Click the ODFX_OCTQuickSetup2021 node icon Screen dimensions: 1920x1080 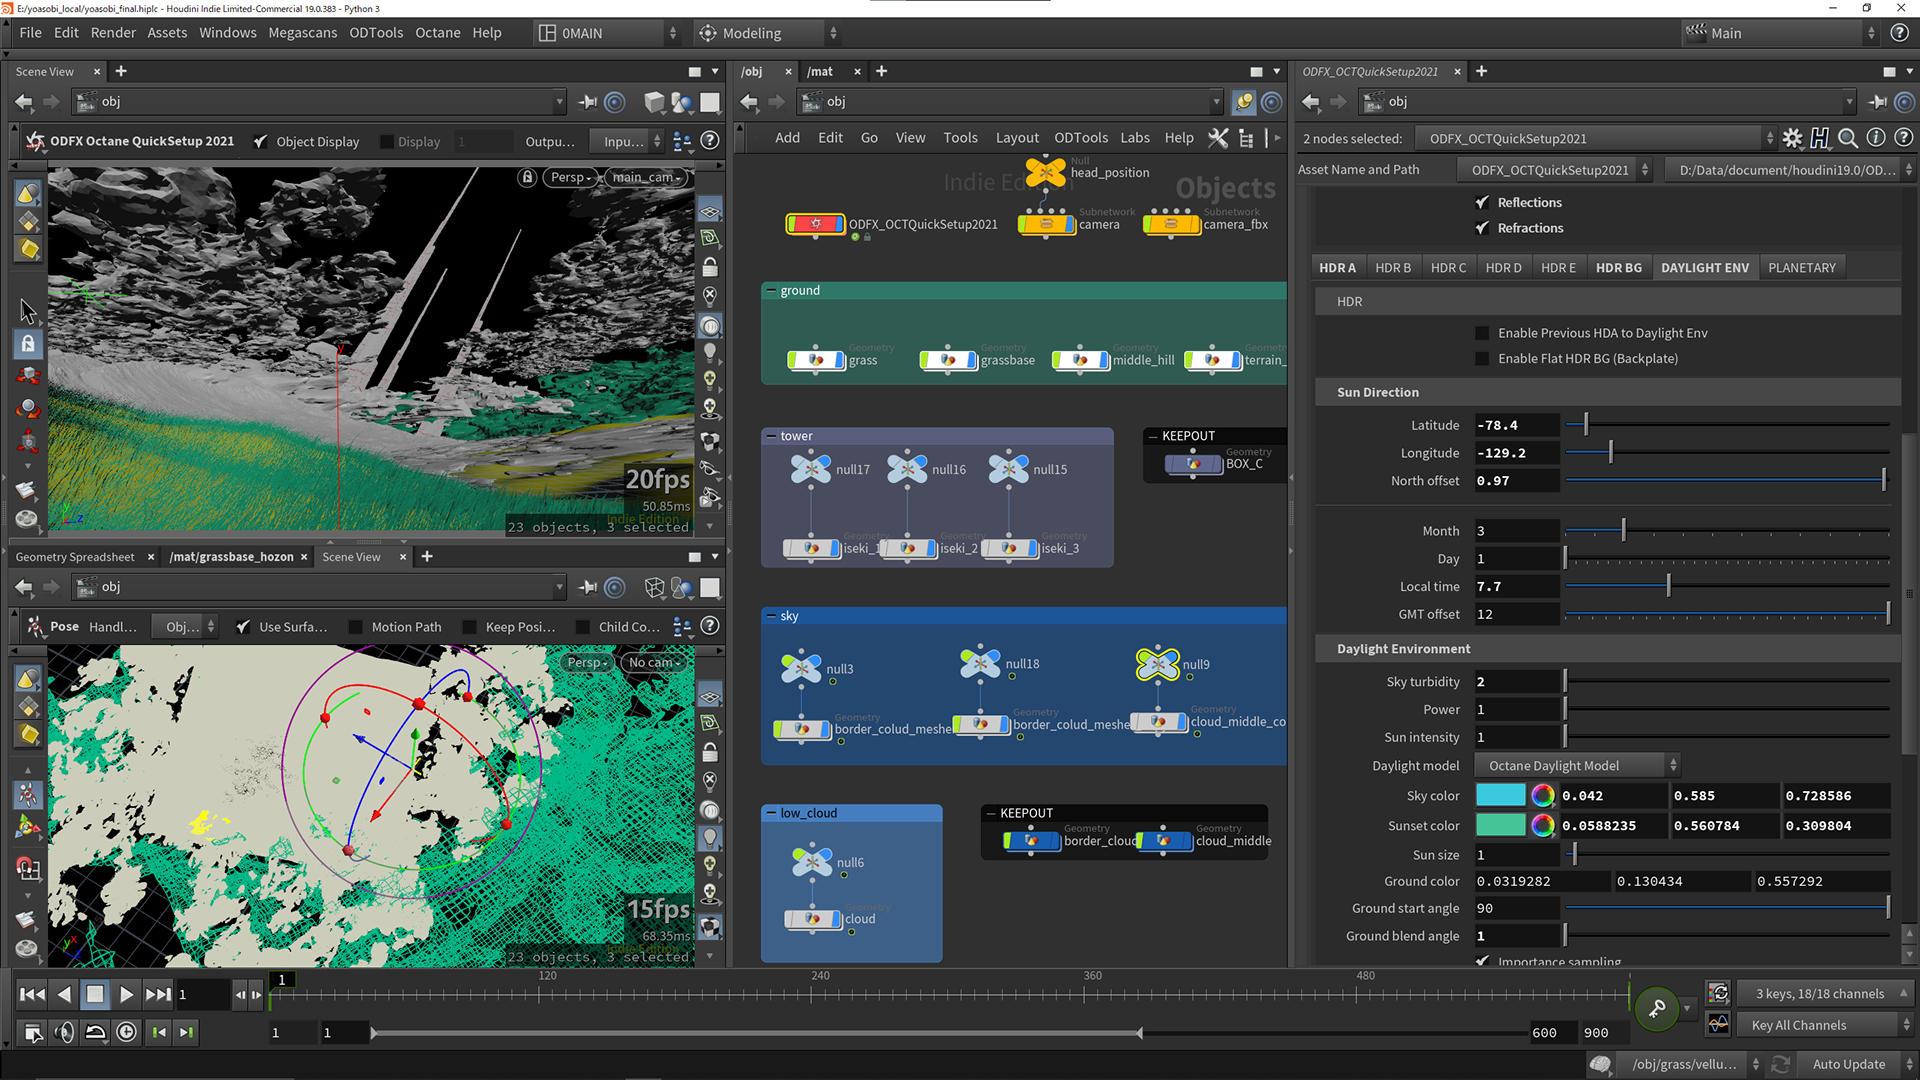[816, 224]
